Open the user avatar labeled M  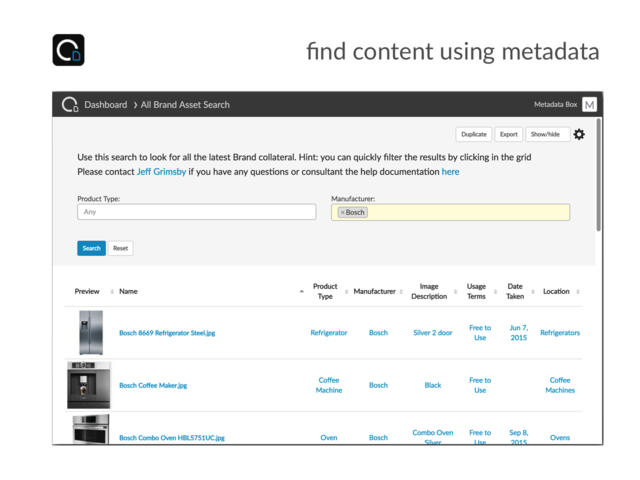click(589, 104)
